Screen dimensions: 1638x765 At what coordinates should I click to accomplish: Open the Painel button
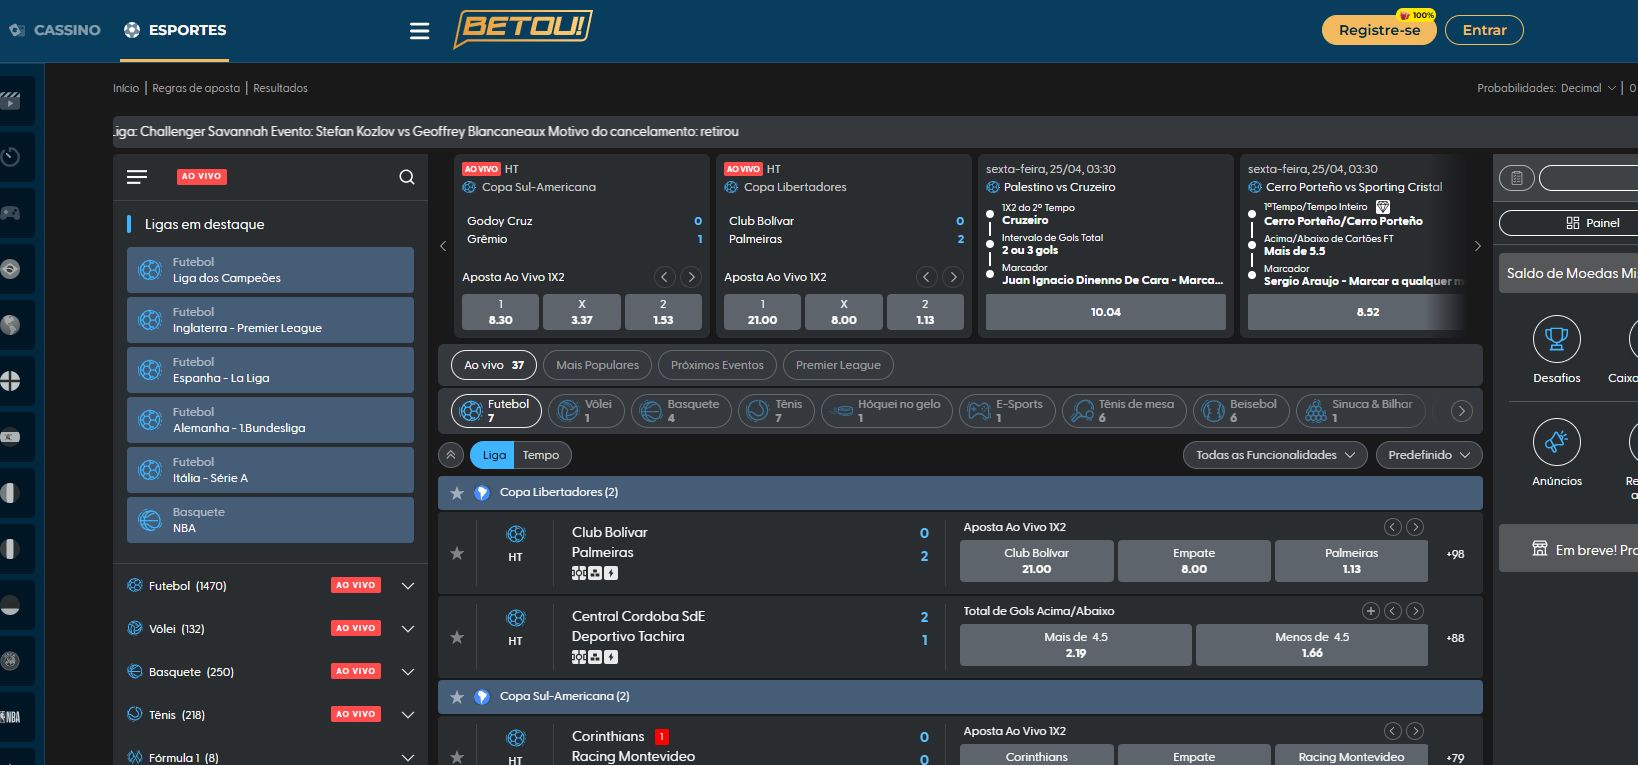coord(1570,223)
